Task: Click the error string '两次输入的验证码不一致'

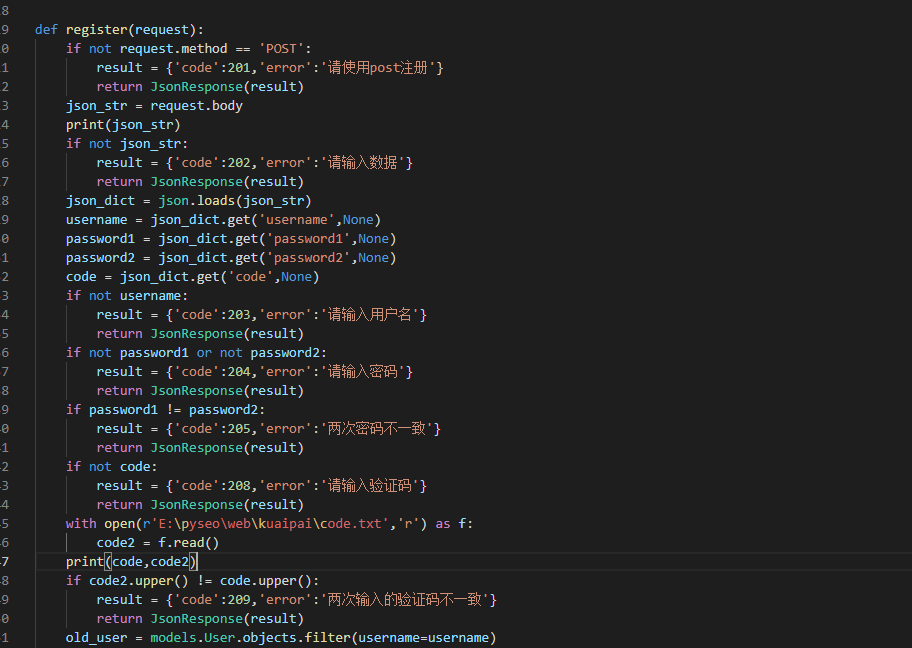Action: [405, 600]
